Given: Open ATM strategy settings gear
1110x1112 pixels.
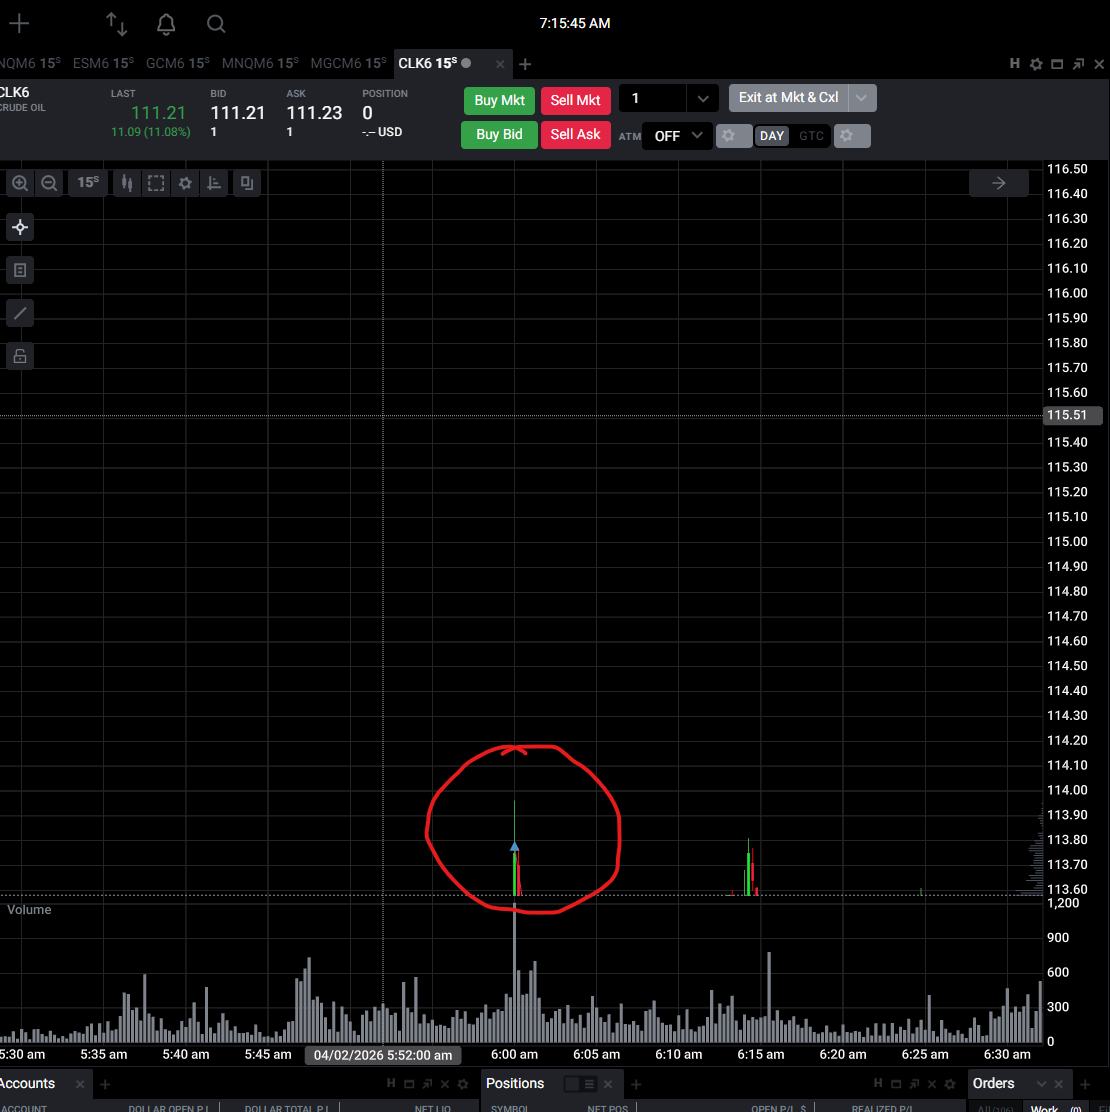Looking at the screenshot, I should click(x=733, y=135).
